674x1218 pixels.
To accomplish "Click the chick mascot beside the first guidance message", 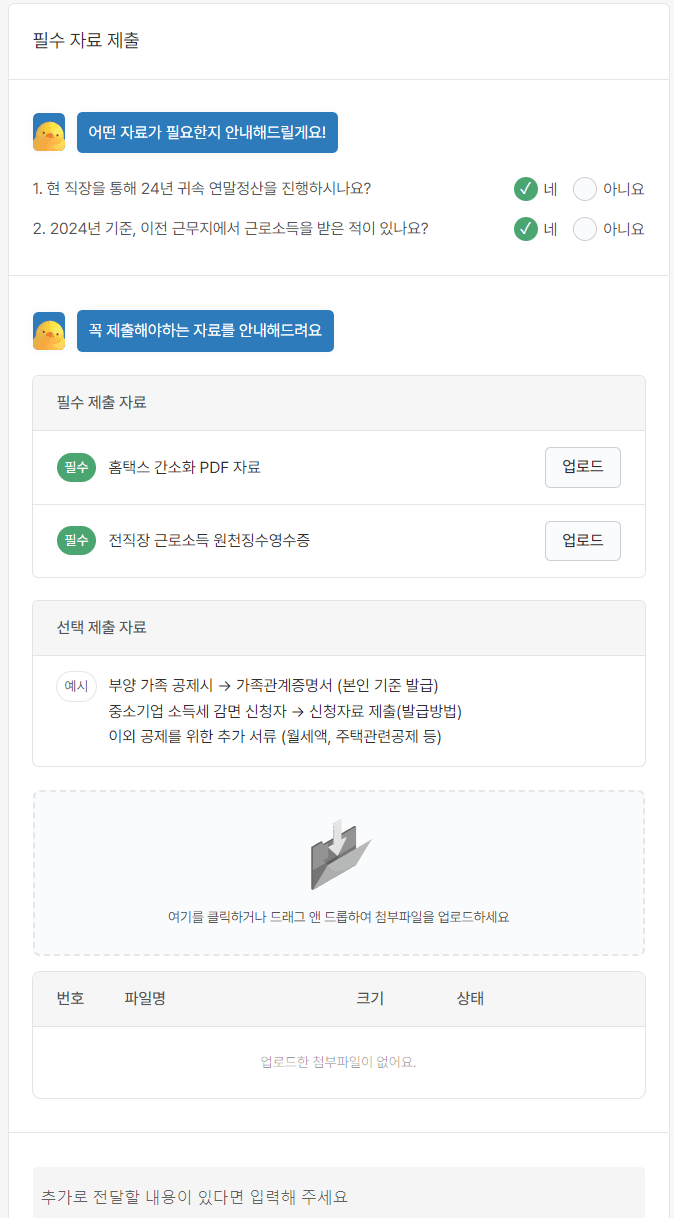I will 47,131.
